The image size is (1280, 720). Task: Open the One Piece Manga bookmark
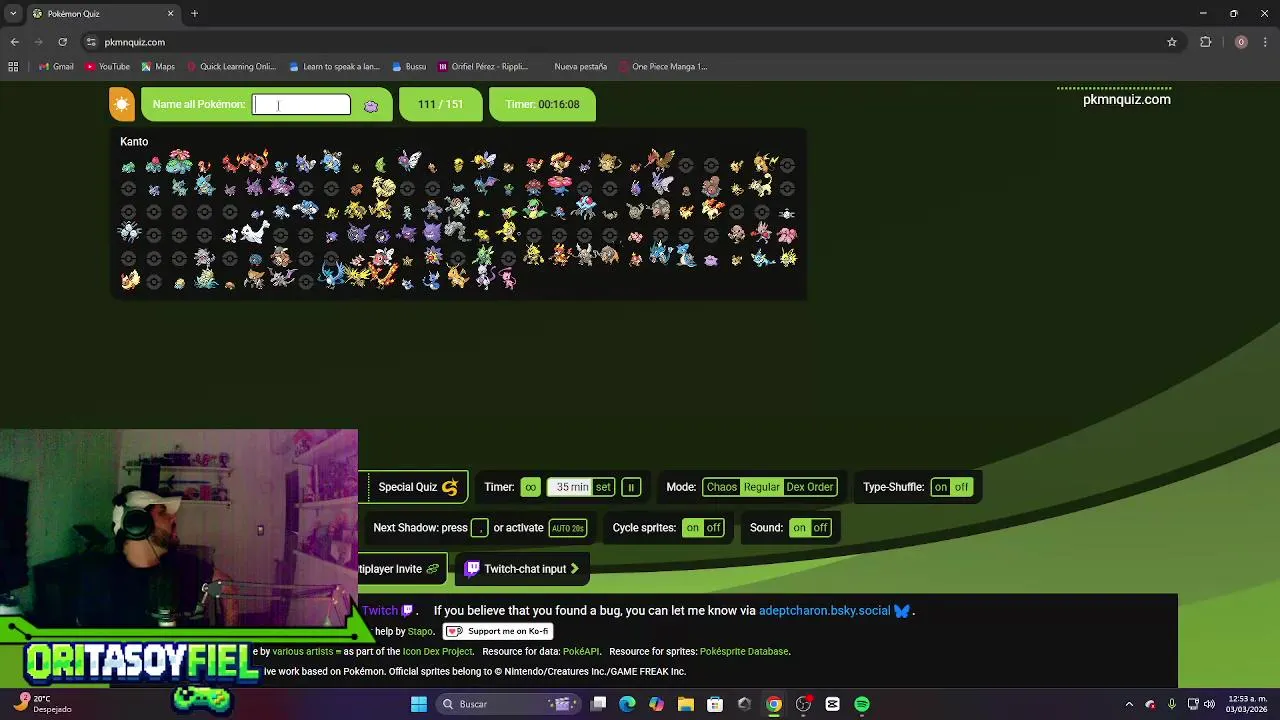click(663, 67)
